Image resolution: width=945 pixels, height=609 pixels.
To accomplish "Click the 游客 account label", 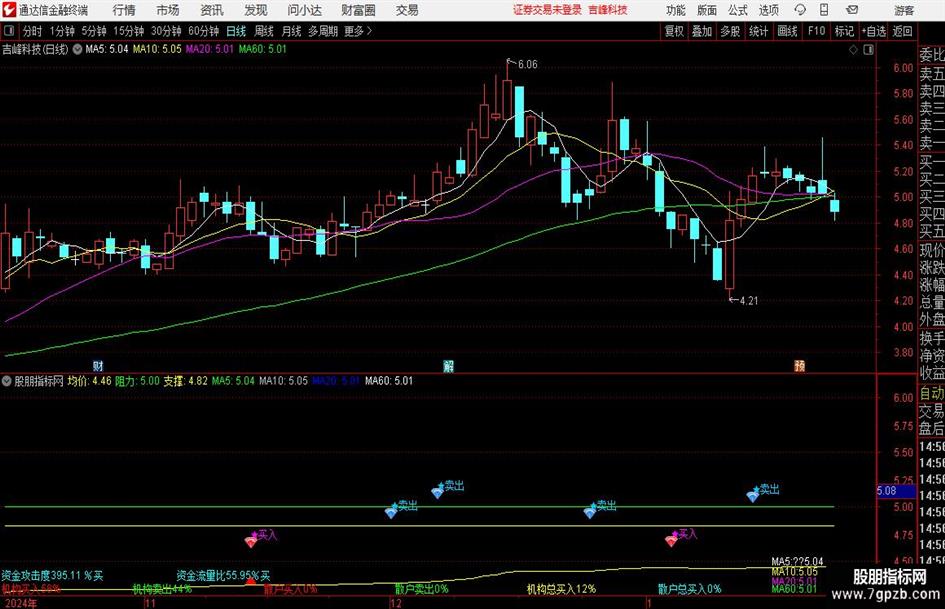I will coord(904,10).
